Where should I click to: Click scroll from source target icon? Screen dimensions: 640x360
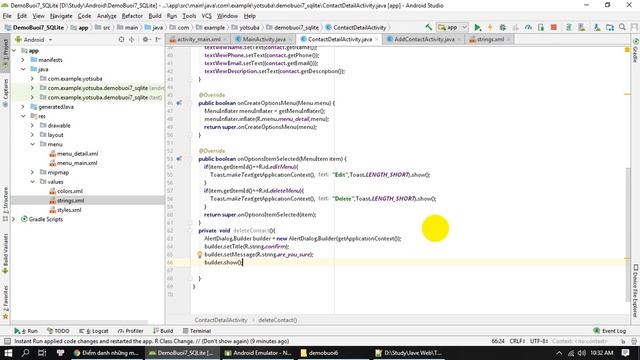[121, 40]
